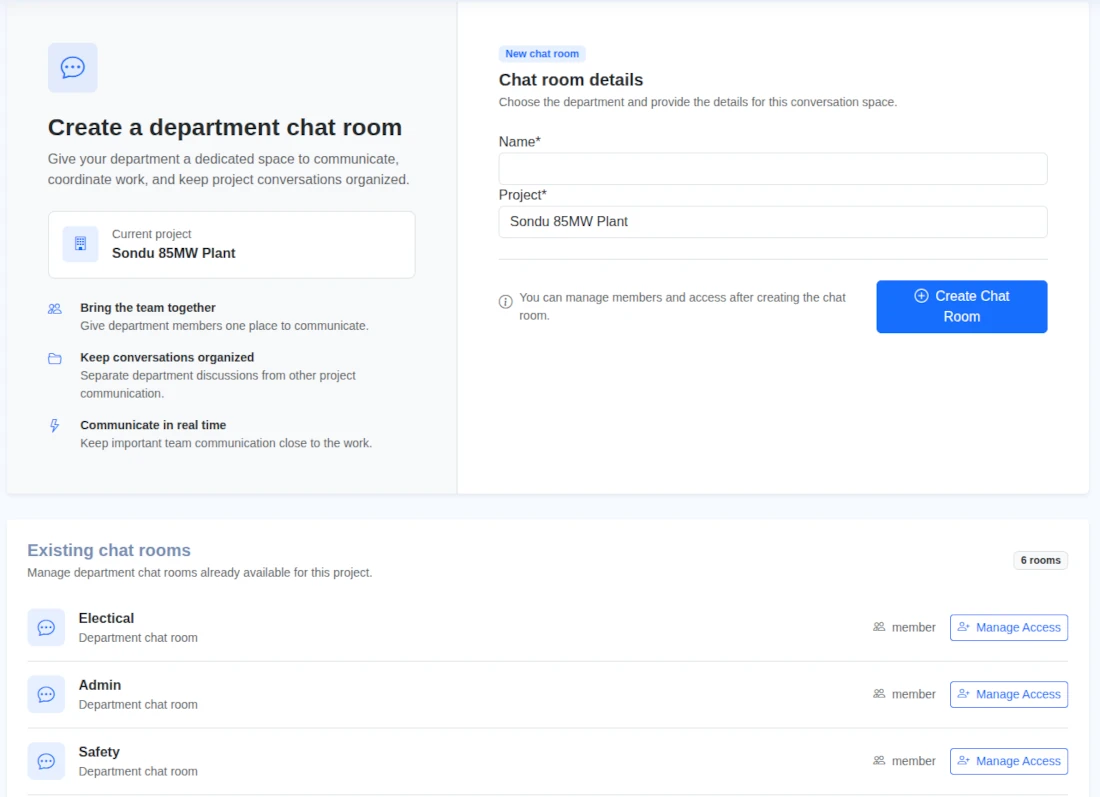1100x797 pixels.
Task: Click the people icon beside Bring the team together
Action: click(55, 309)
